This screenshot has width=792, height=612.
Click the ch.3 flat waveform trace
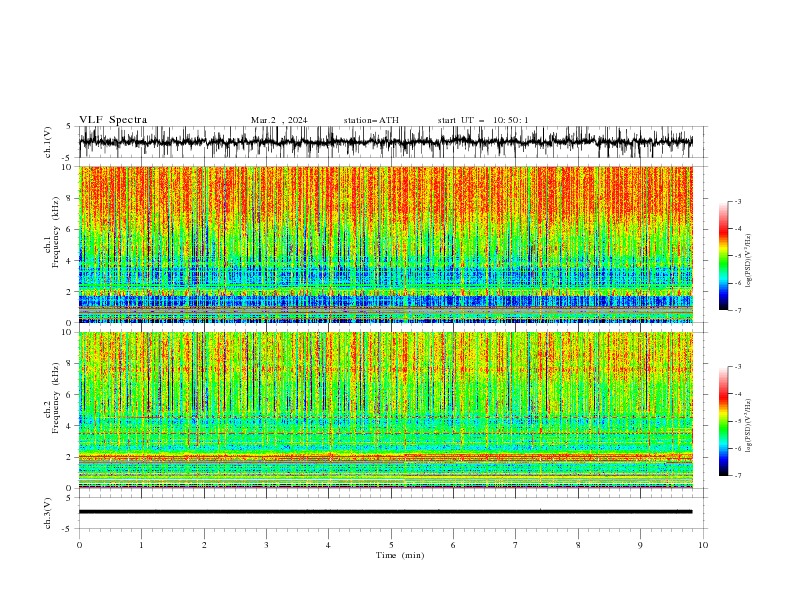(385, 512)
